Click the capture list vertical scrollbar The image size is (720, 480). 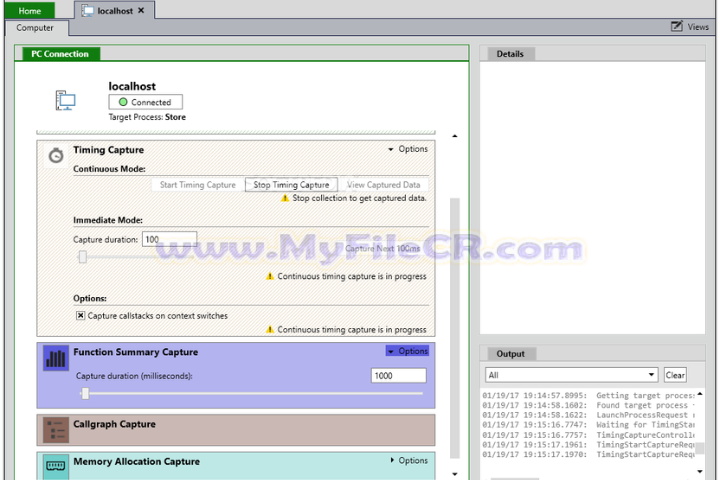pos(455,328)
